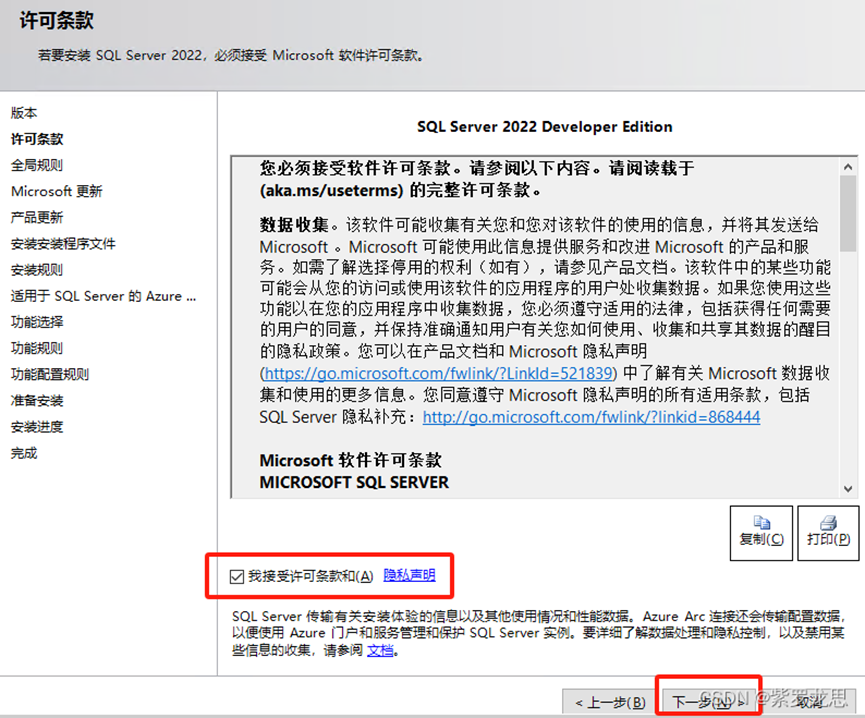Click the Back (上一步) button
The height and width of the screenshot is (718, 865).
[610, 702]
